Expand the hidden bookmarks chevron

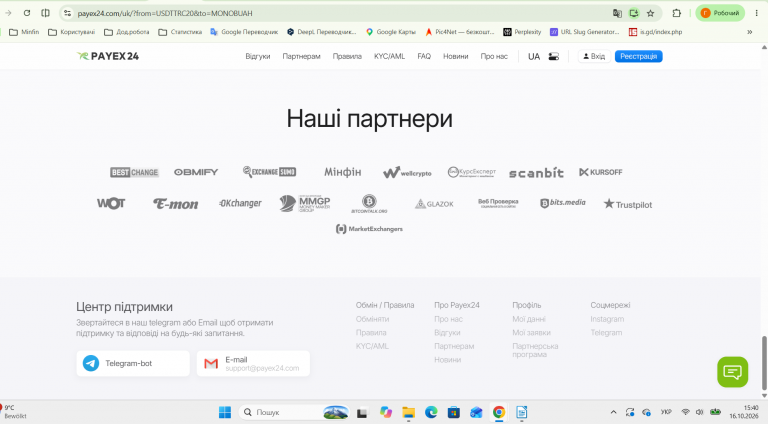tap(749, 32)
